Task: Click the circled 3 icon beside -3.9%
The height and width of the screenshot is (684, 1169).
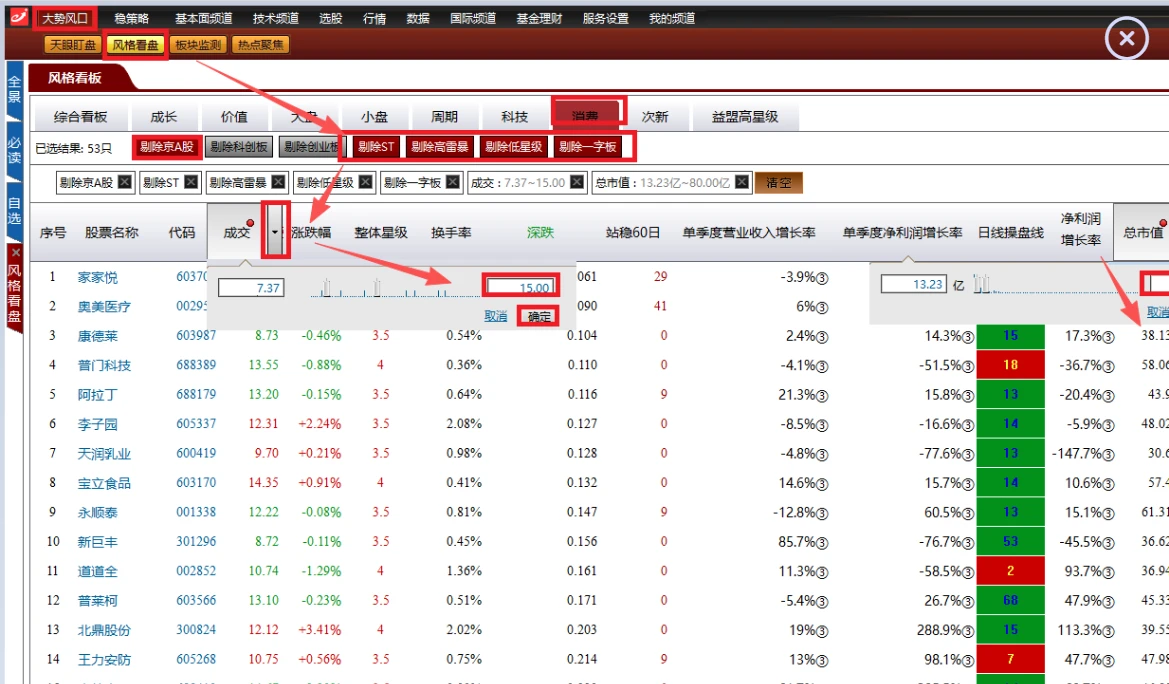Action: (822, 278)
